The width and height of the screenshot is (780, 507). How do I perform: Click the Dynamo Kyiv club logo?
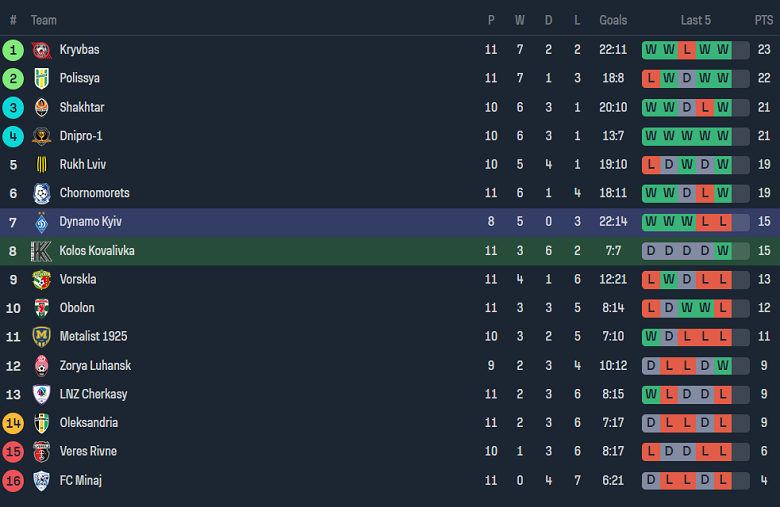point(41,222)
